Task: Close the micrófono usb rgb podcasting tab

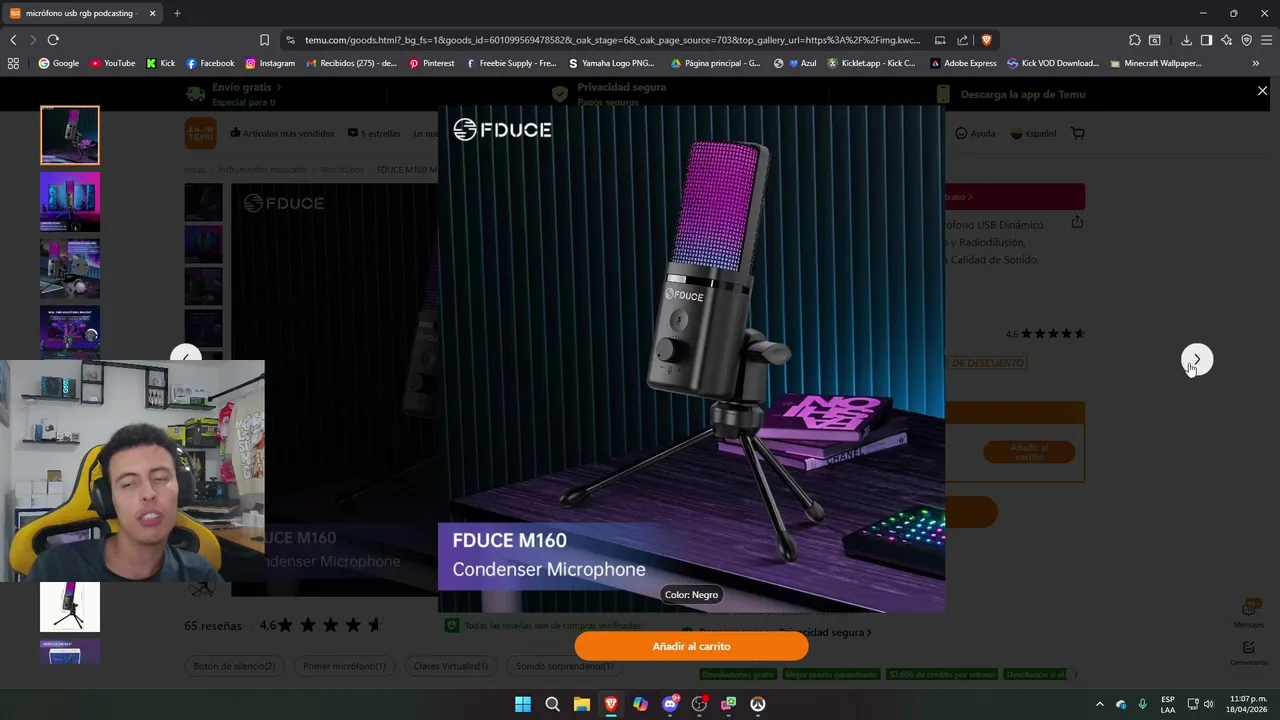Action: pyautogui.click(x=152, y=13)
